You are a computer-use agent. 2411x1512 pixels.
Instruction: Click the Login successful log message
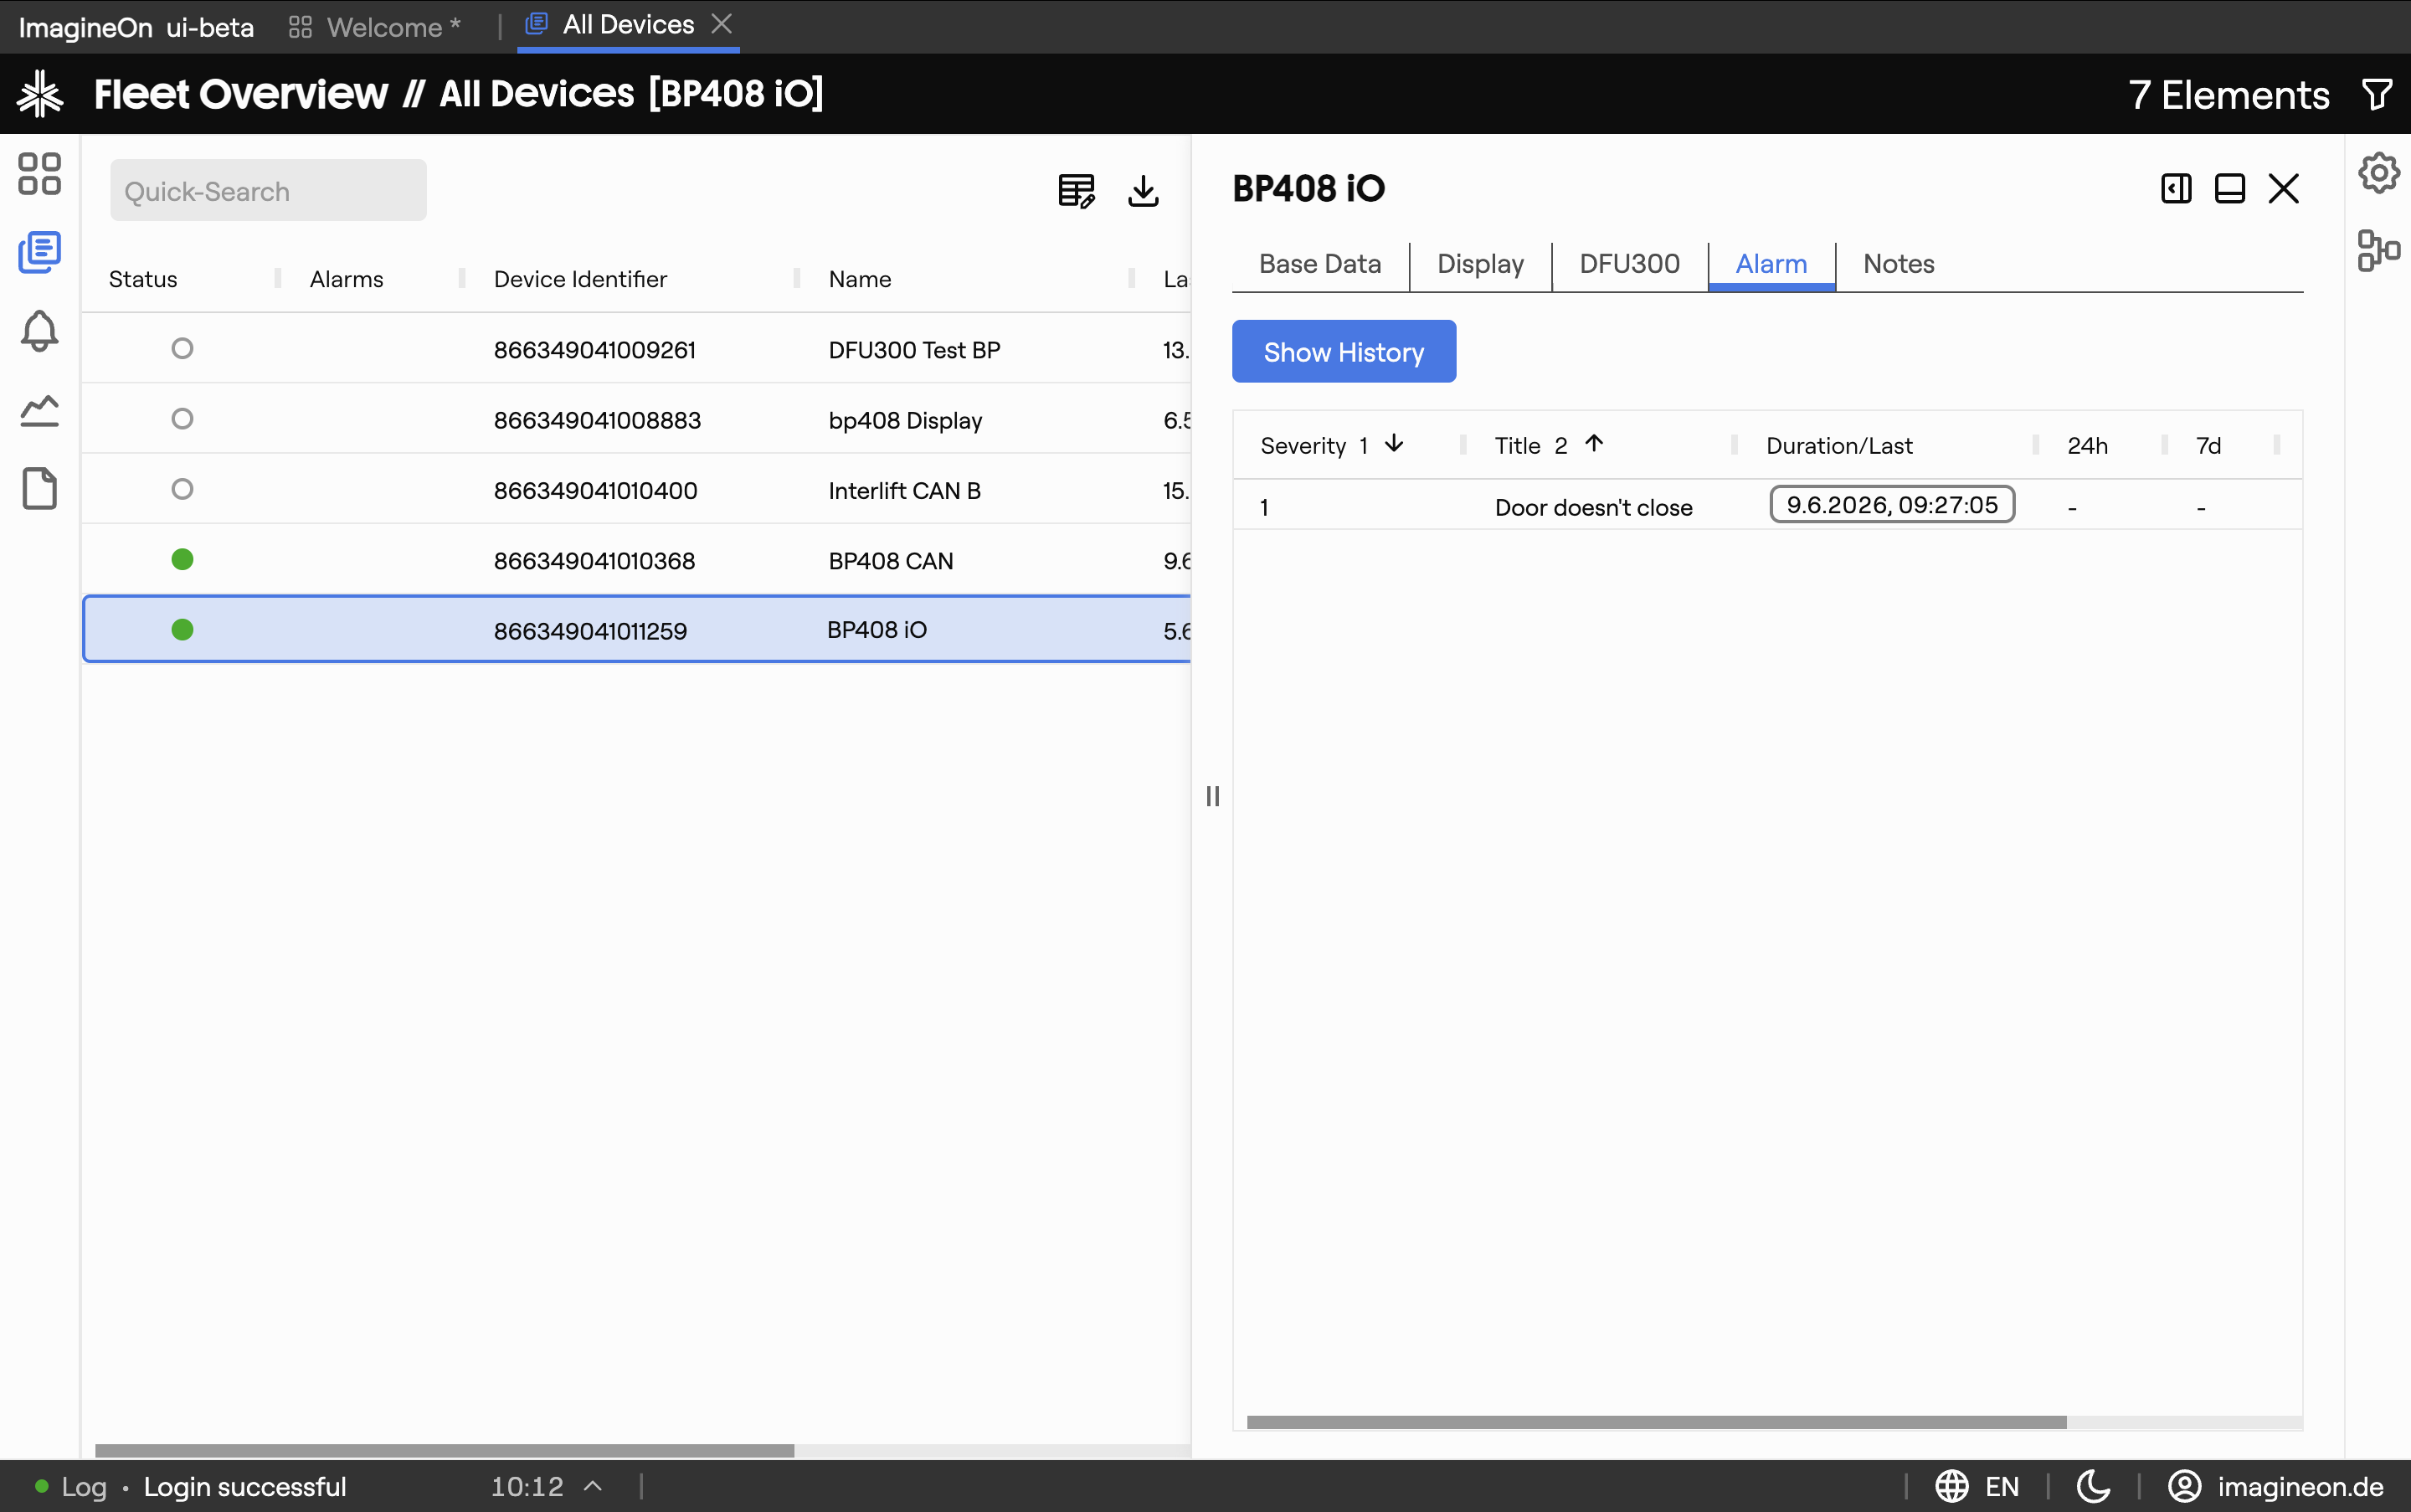pos(245,1486)
